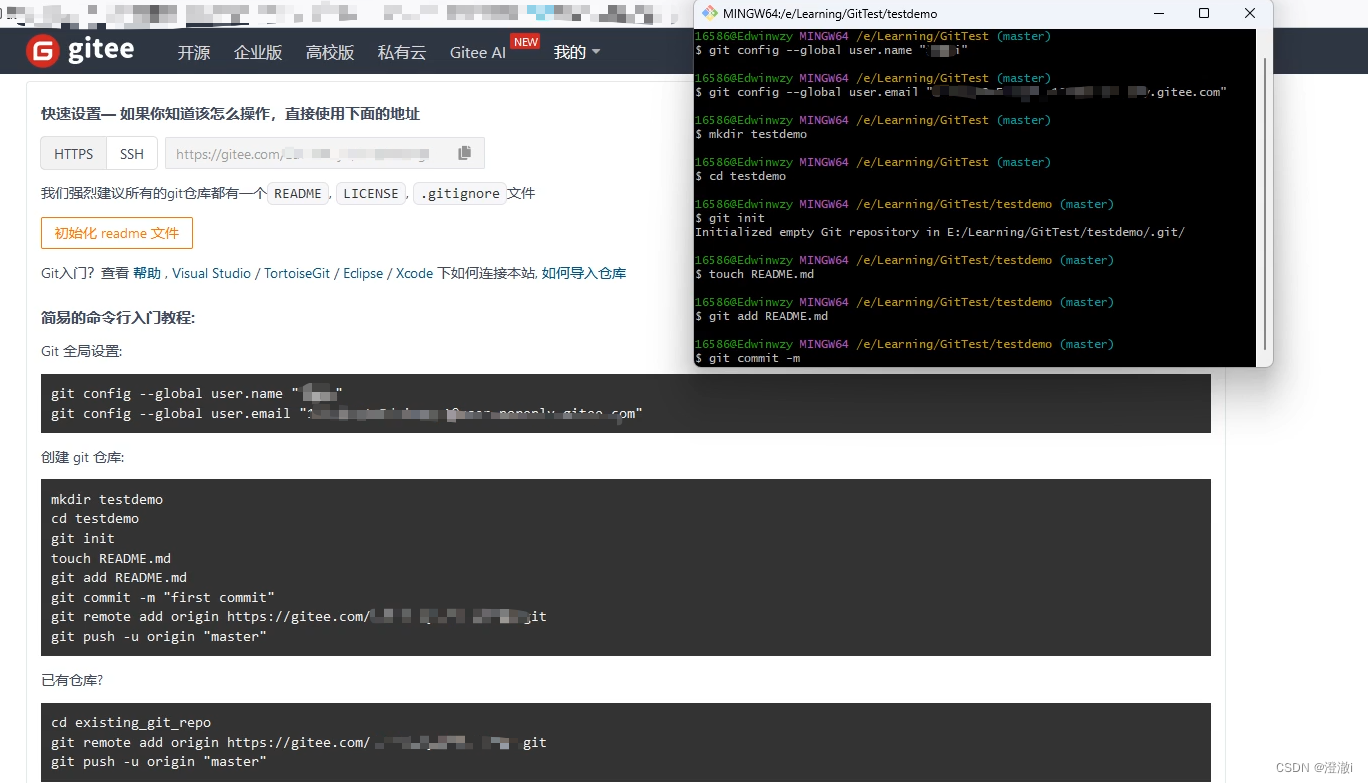
Task: Copy the repository URL with the copy icon
Action: coord(464,153)
